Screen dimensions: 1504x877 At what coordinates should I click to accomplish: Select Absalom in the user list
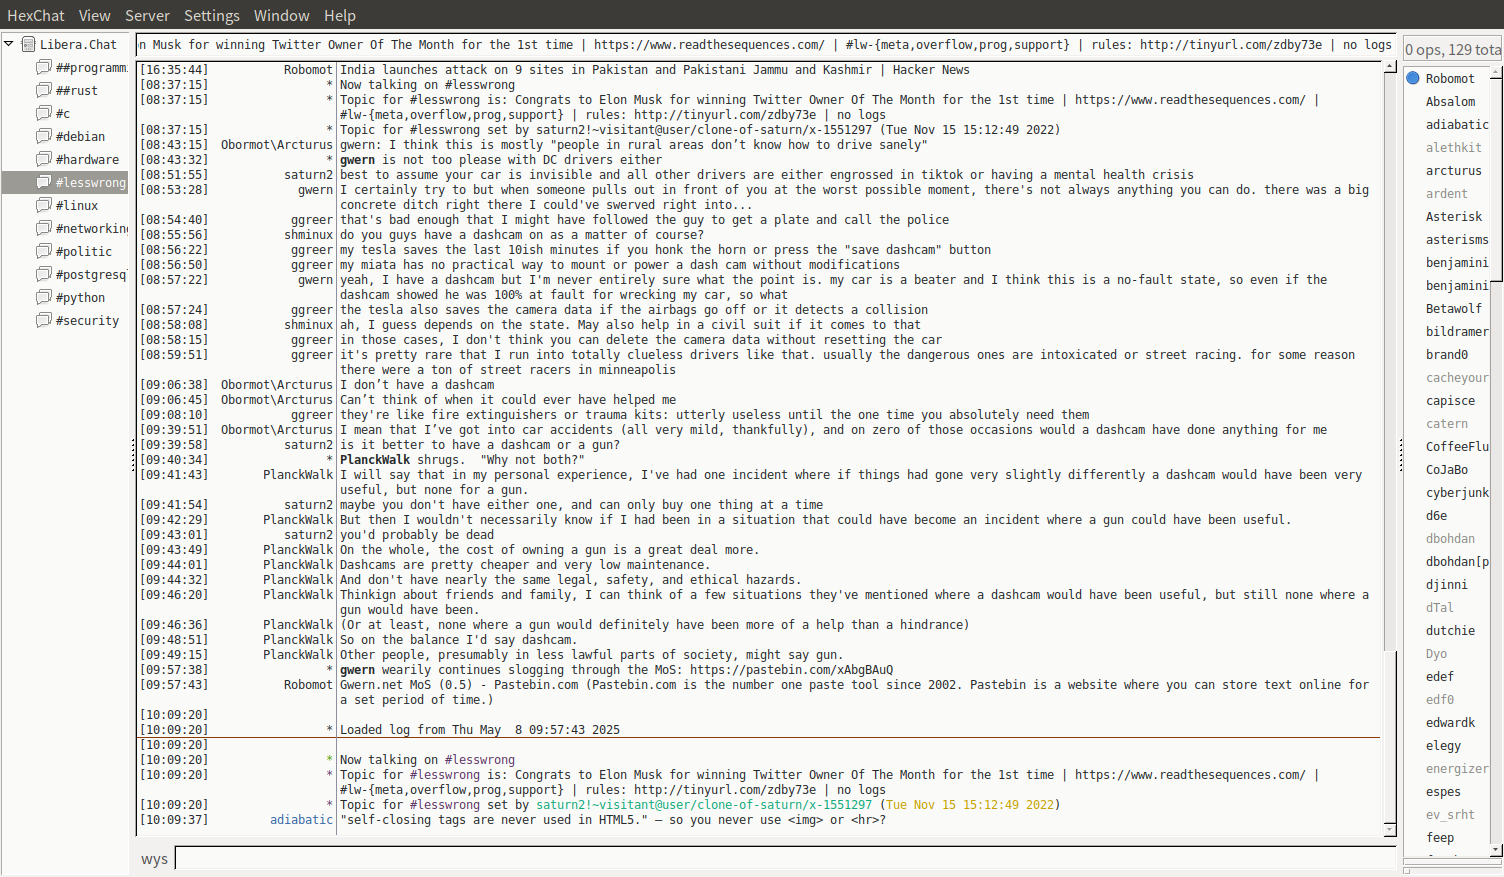1450,101
